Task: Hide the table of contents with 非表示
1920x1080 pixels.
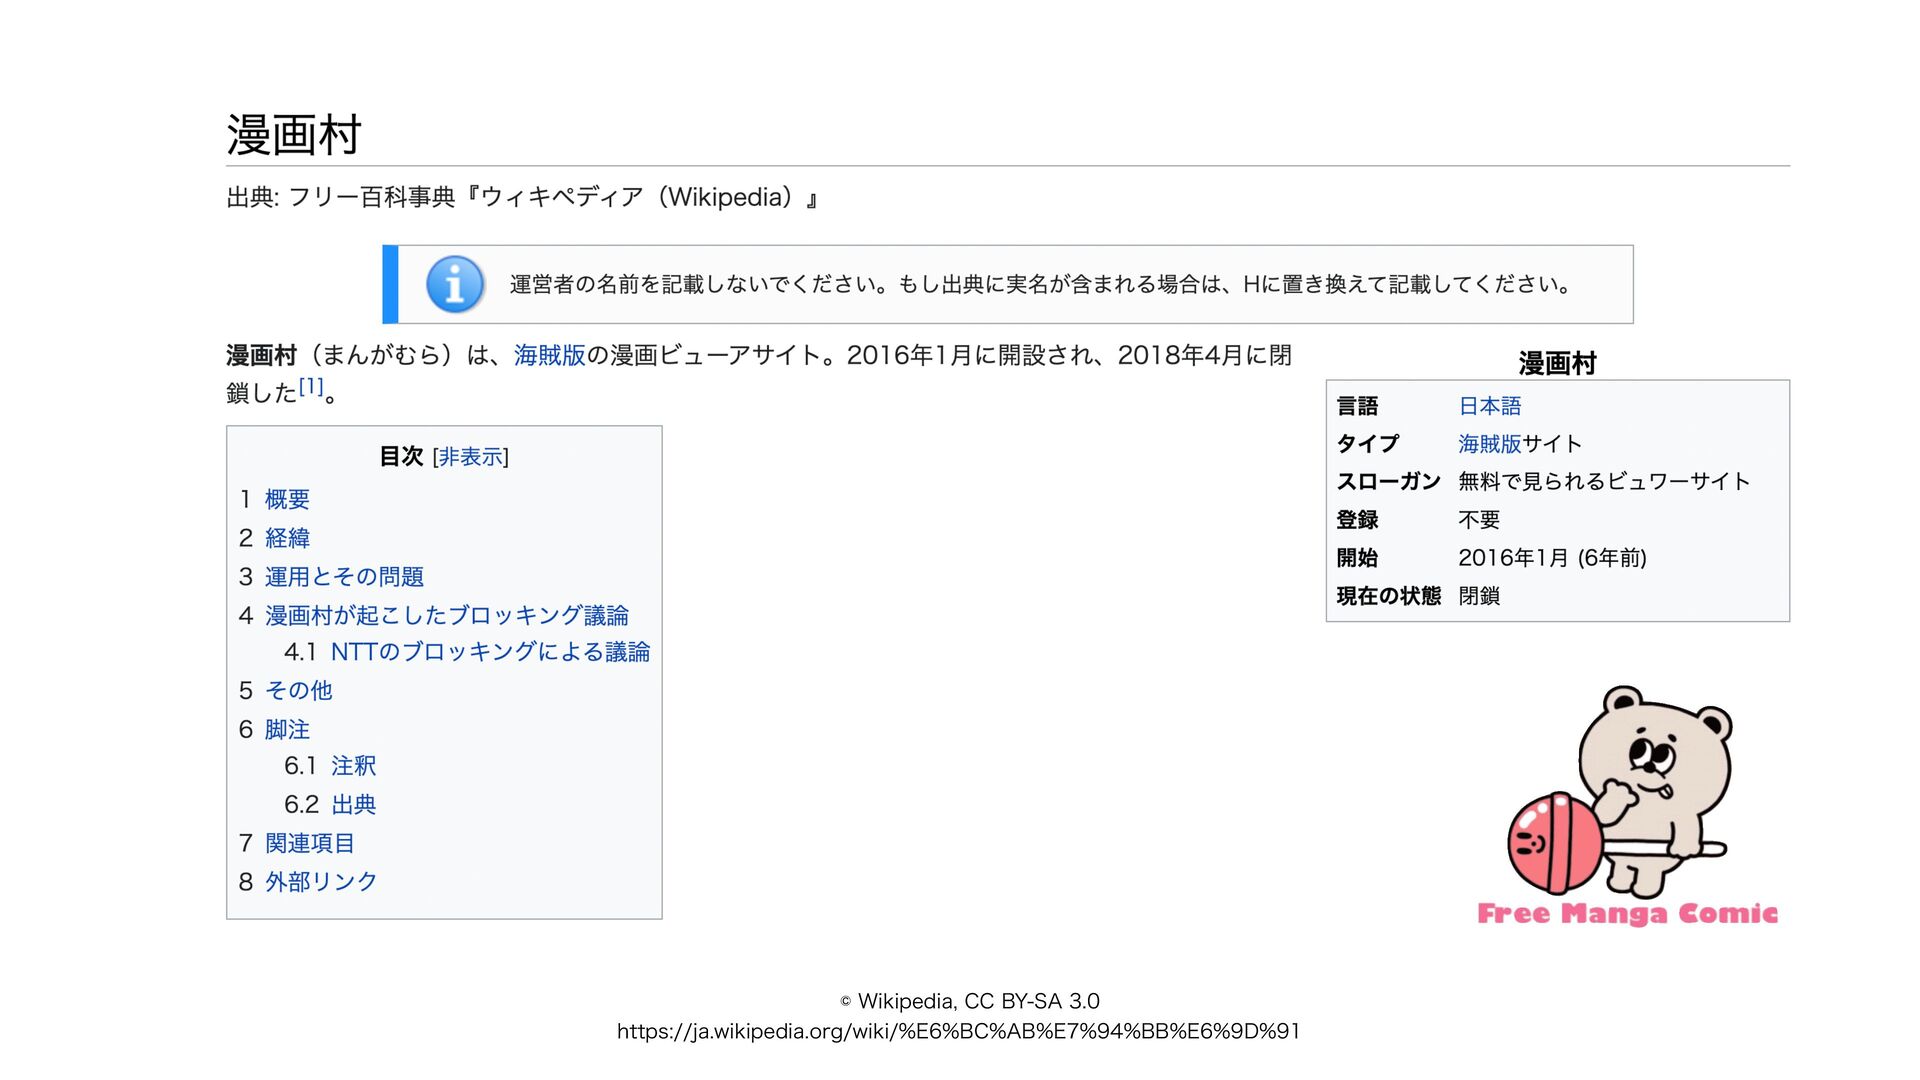Action: [470, 457]
